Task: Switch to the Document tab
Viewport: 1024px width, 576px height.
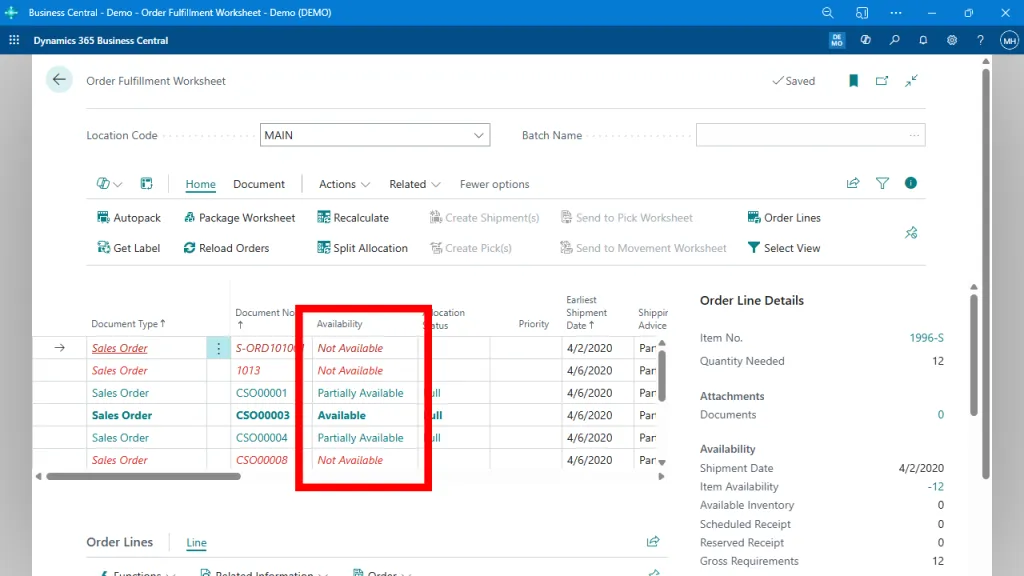Action: [x=259, y=184]
